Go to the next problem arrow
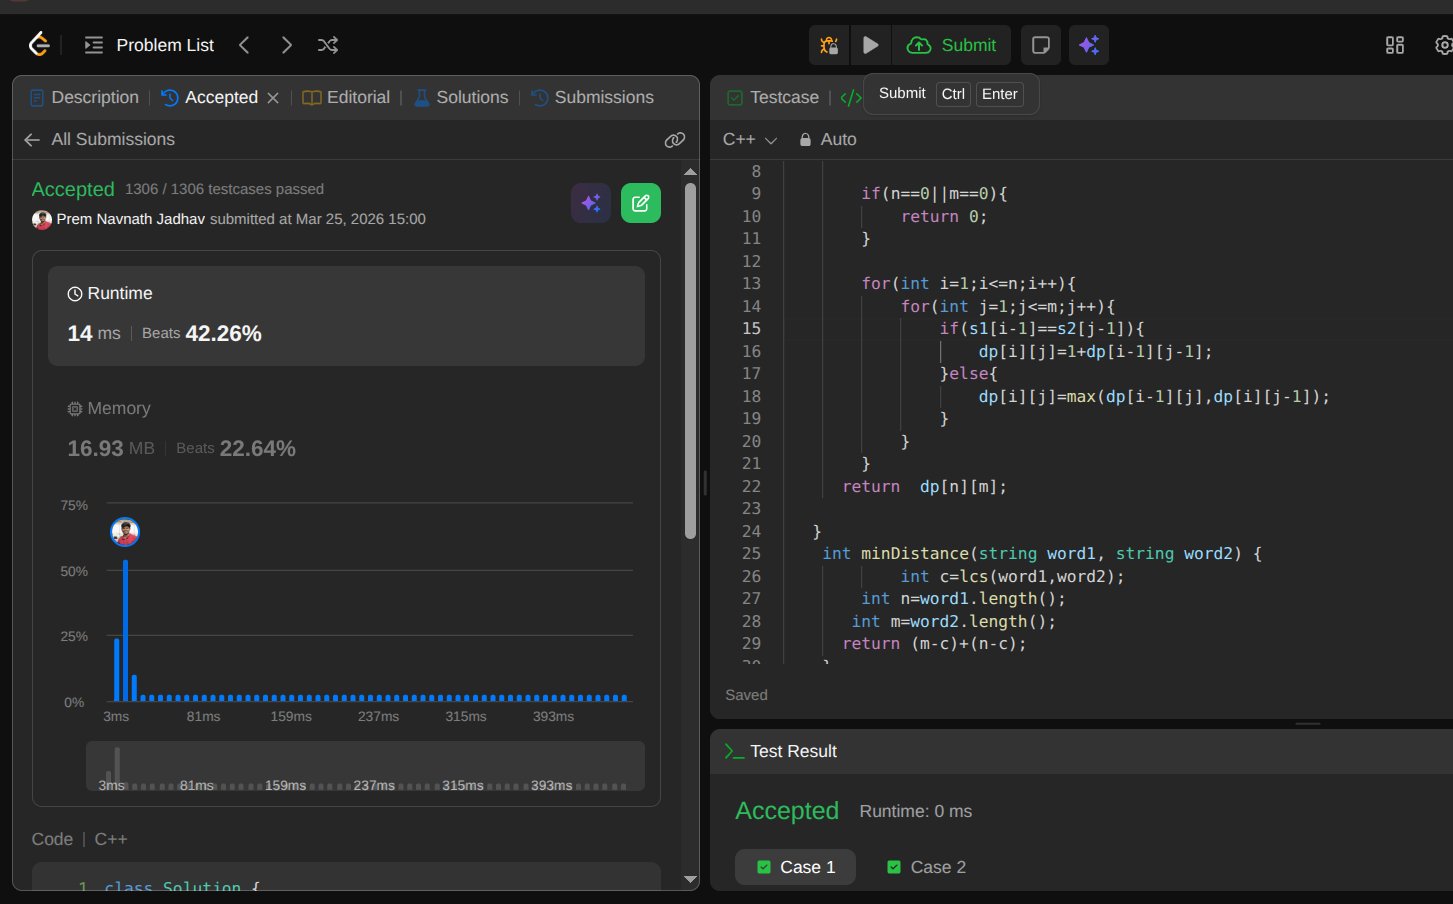The width and height of the screenshot is (1453, 904). [287, 45]
